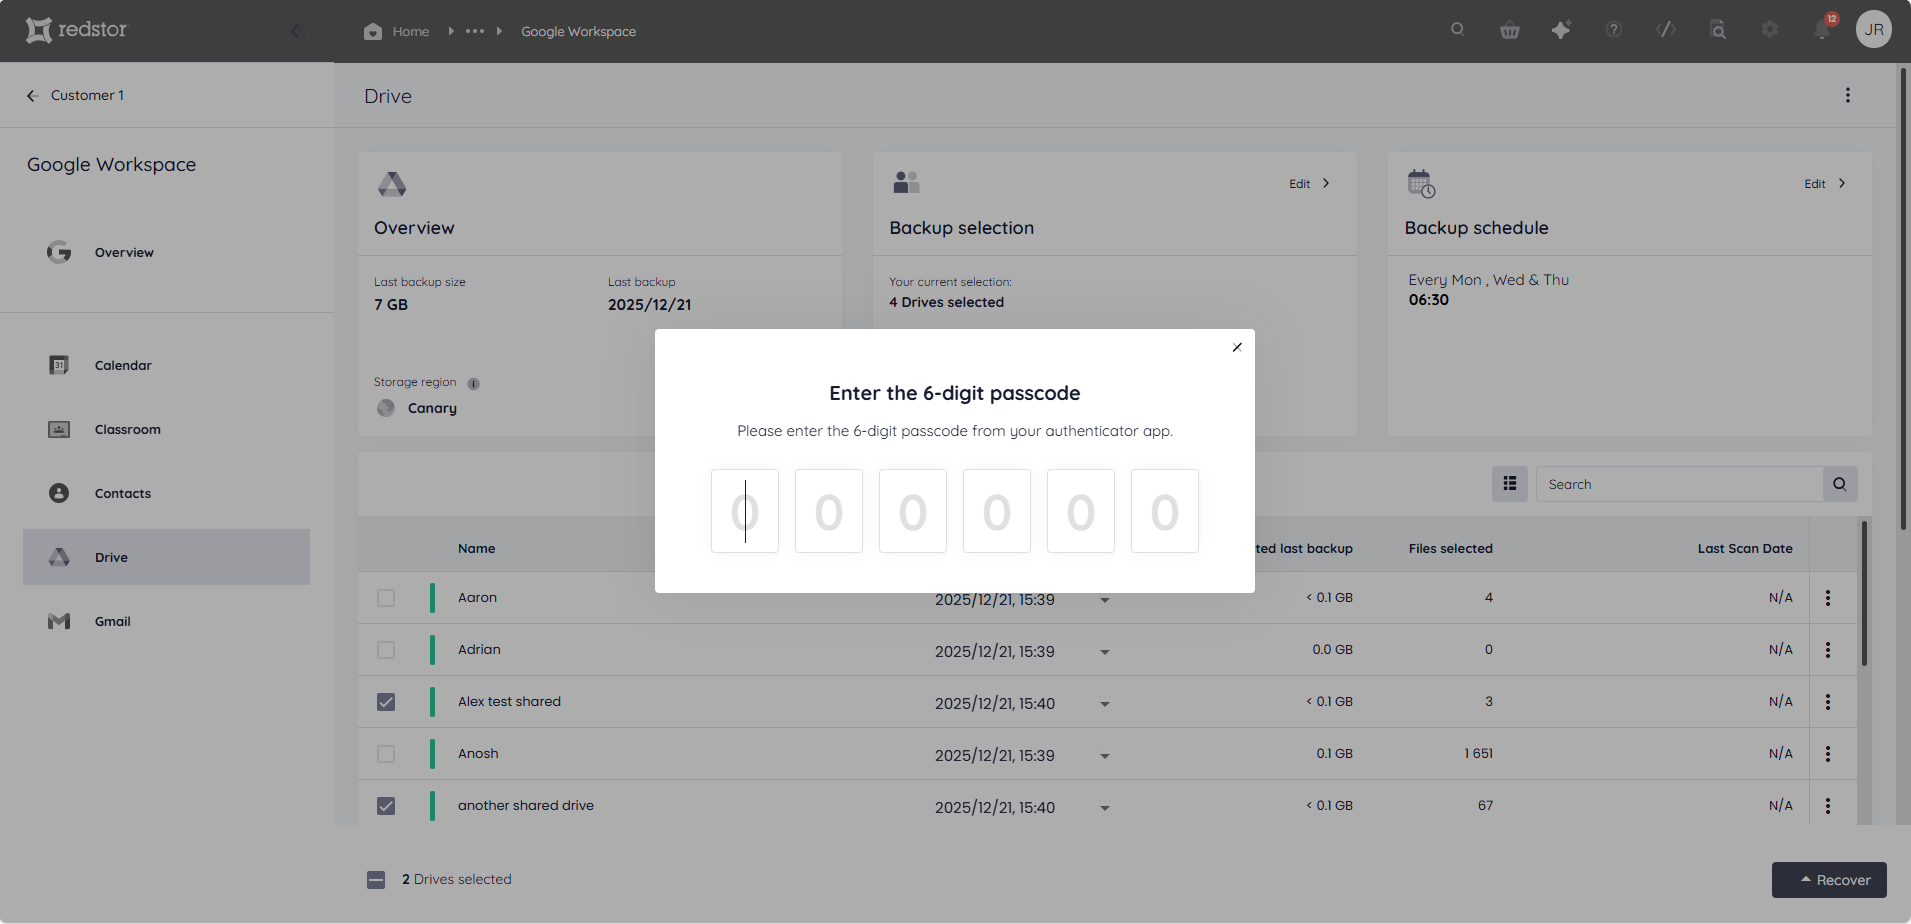Uncheck Alex test shared checkbox
This screenshot has width=1911, height=924.
click(x=386, y=702)
